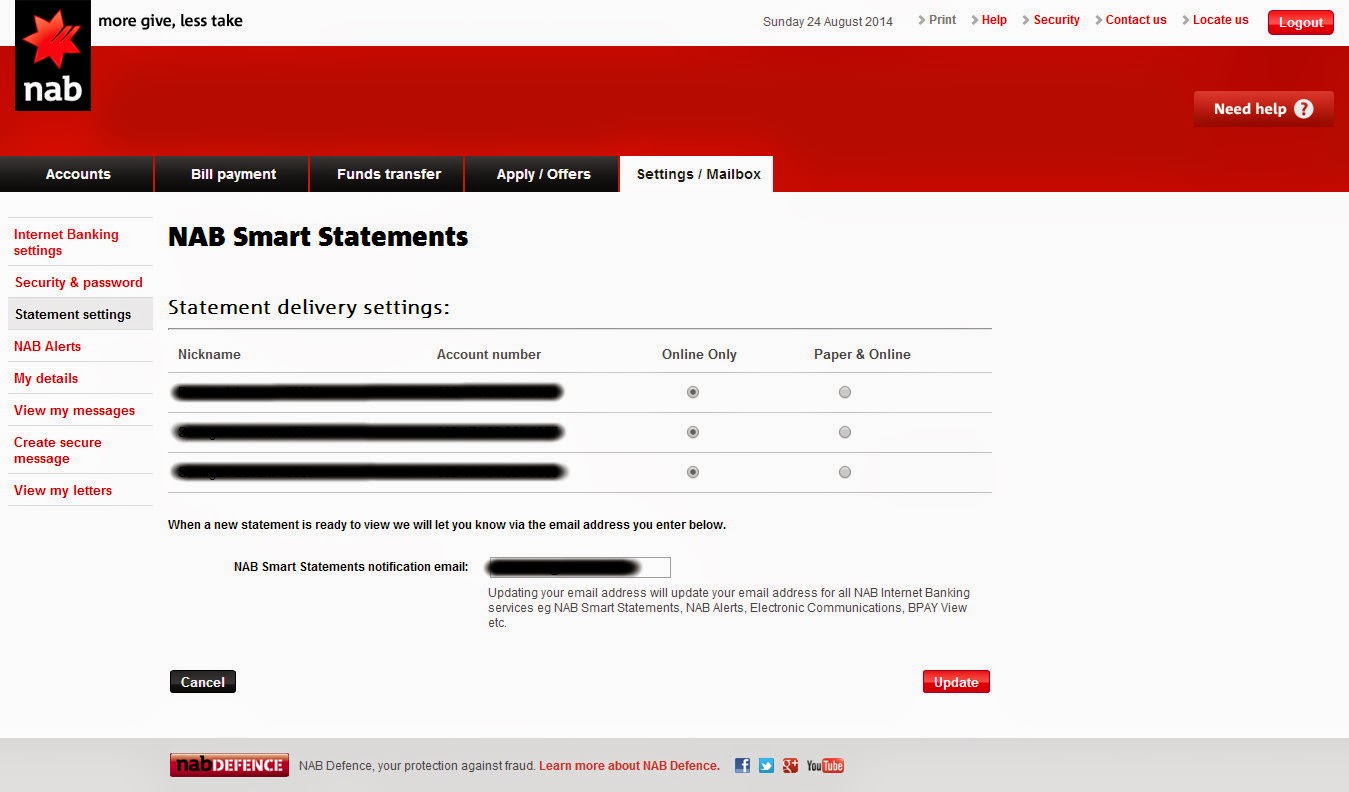Switch to Bill payment tab
The width and height of the screenshot is (1349, 792).
click(233, 174)
